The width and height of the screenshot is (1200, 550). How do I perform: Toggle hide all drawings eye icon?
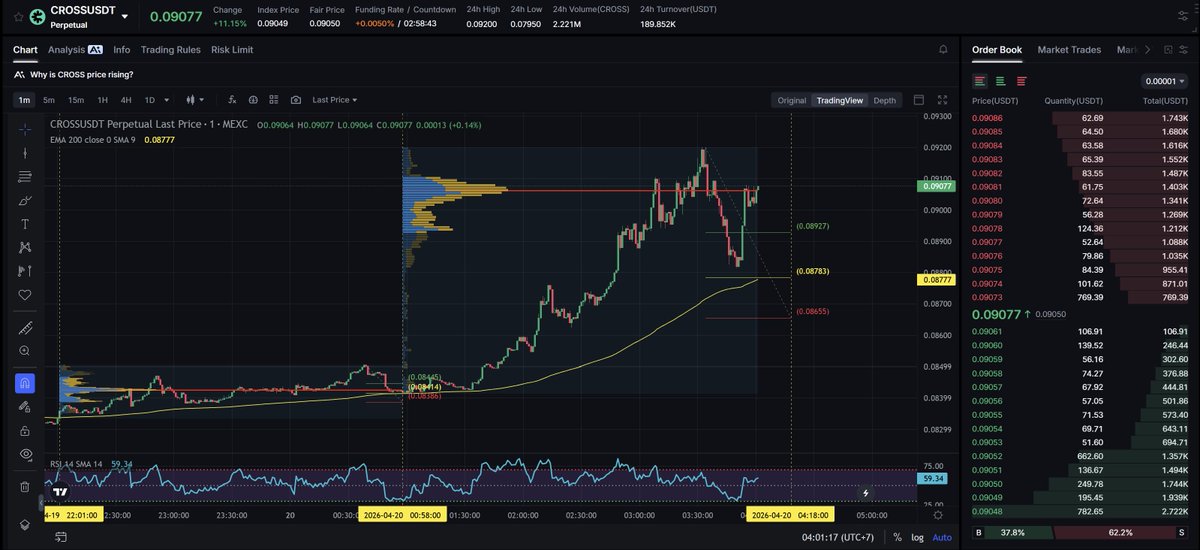click(x=24, y=454)
